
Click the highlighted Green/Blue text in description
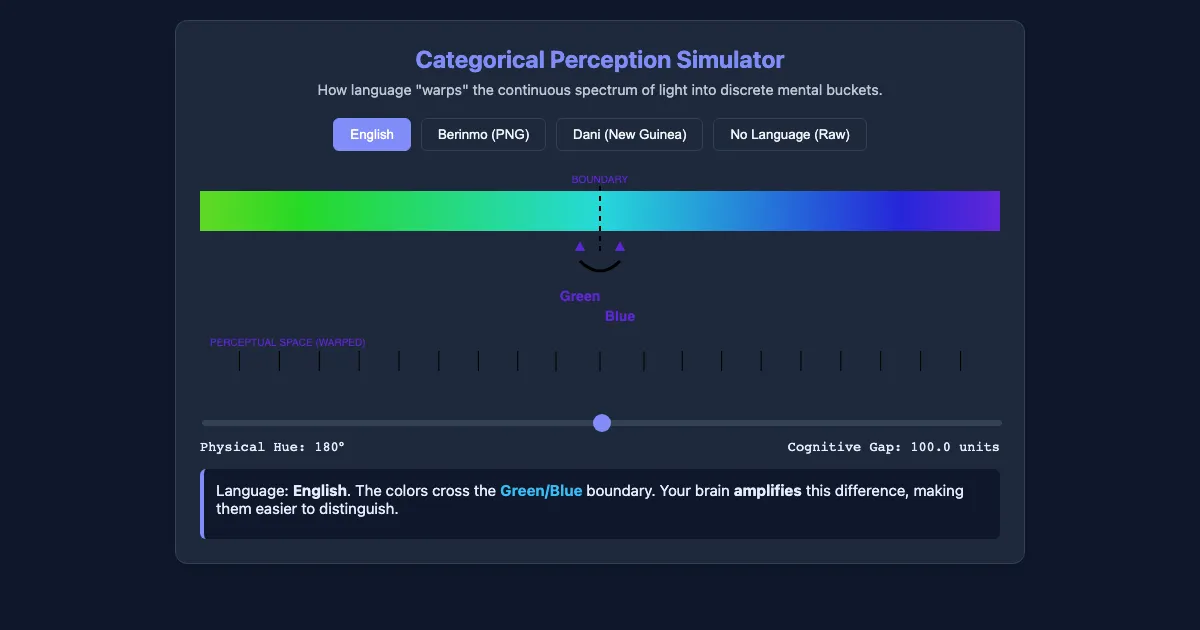[x=541, y=491]
